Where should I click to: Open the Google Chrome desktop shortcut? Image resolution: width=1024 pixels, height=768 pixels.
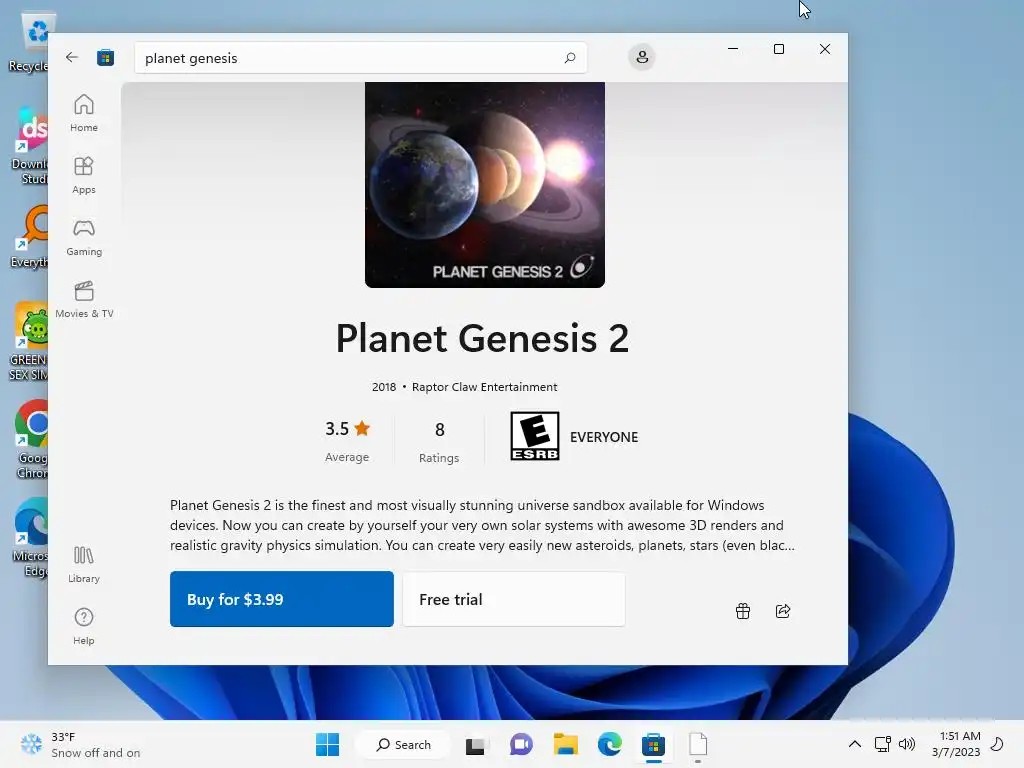[x=31, y=440]
